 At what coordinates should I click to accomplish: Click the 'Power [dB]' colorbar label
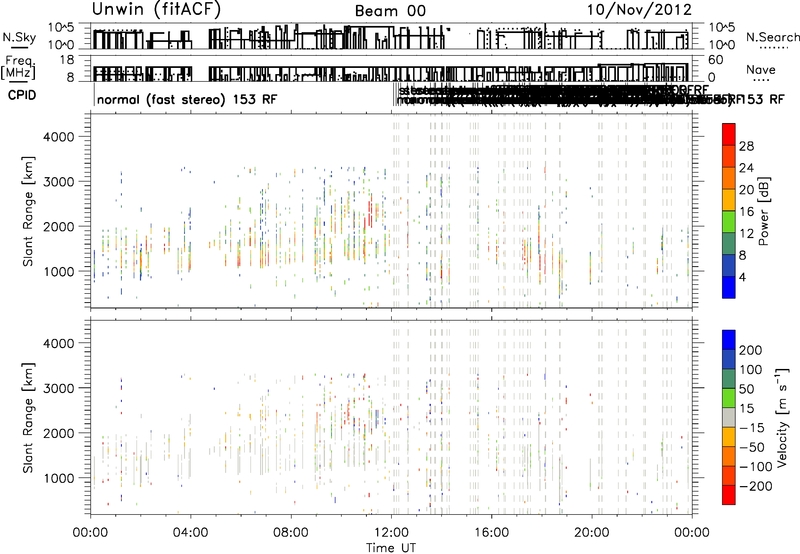[764, 211]
